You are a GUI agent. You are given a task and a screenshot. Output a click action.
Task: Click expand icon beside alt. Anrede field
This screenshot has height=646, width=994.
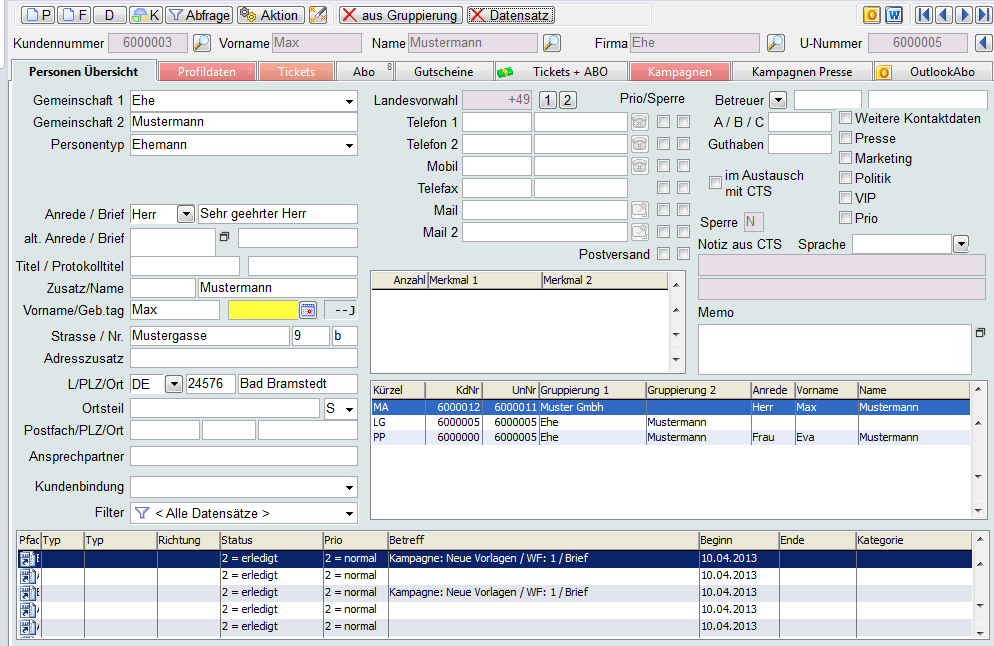[224, 236]
